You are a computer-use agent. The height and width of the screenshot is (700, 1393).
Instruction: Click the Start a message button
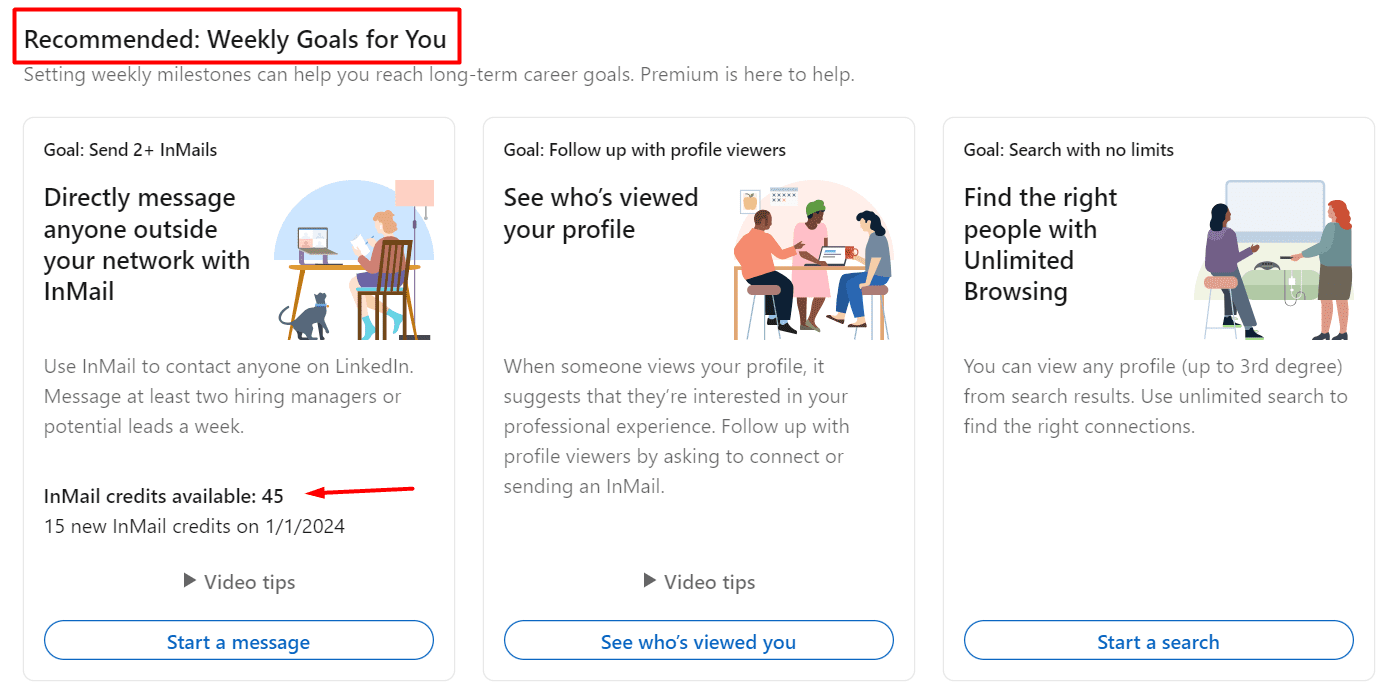[239, 641]
